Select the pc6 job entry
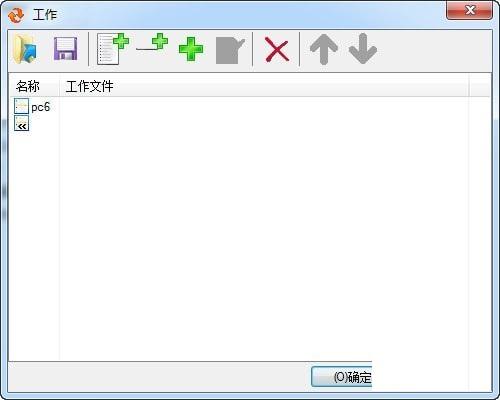This screenshot has width=500, height=400. pos(41,107)
